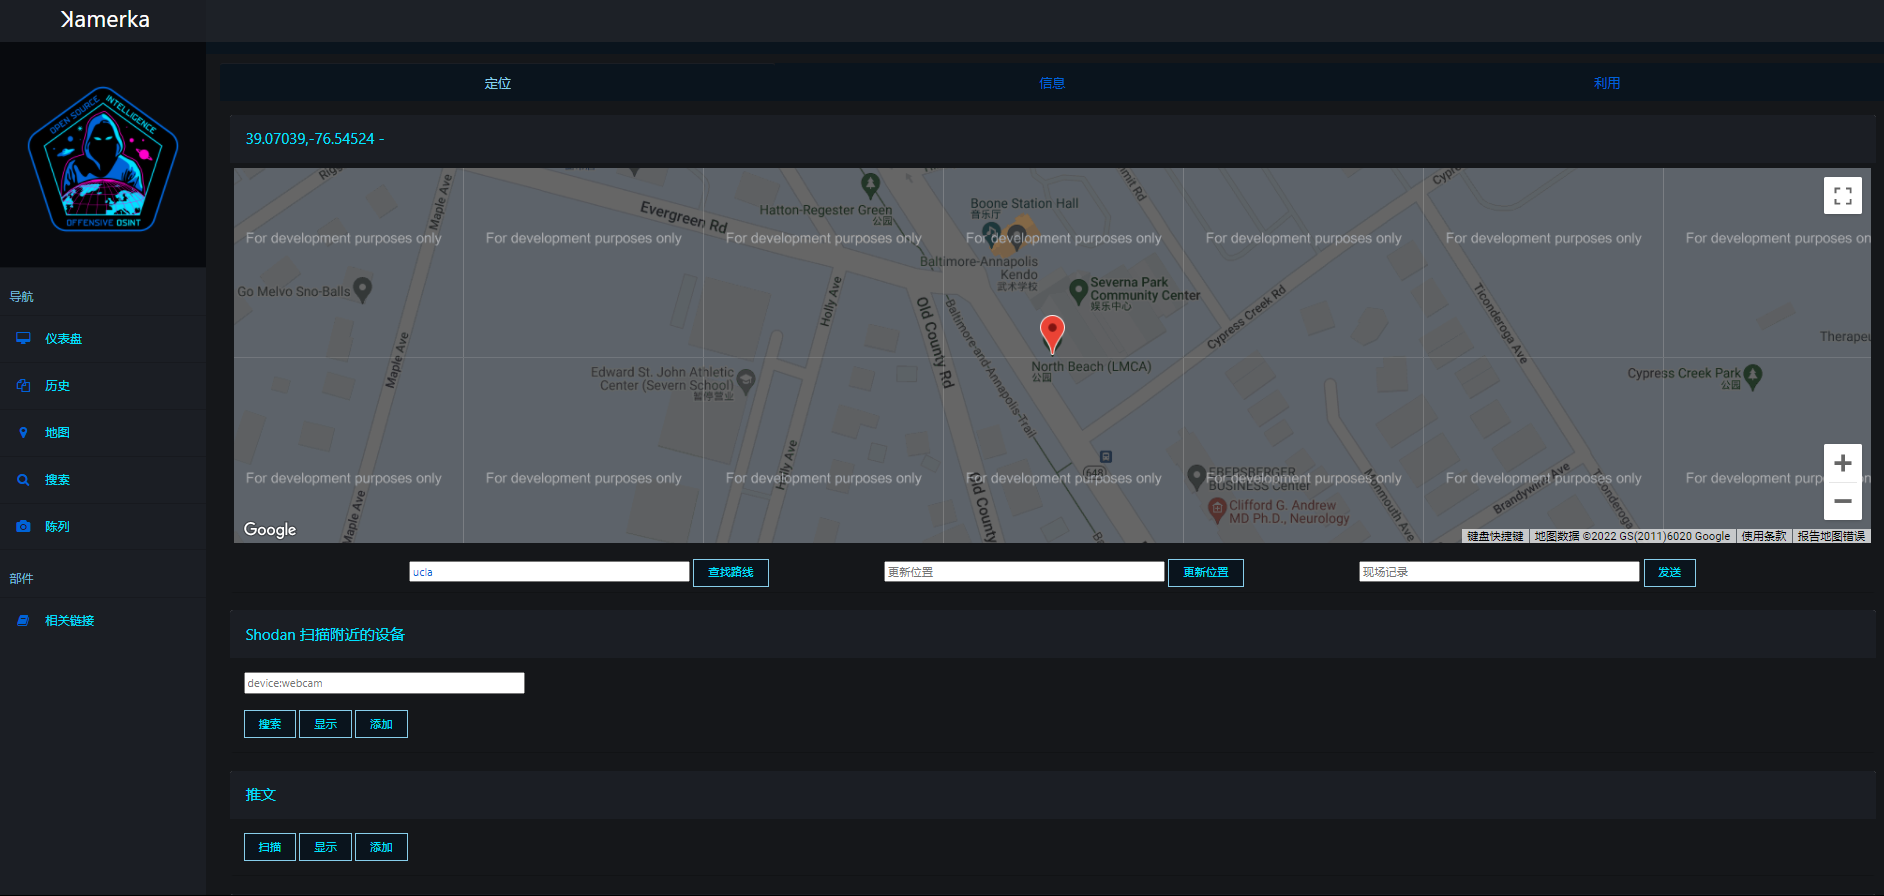Click the Kamerka title in header

[x=105, y=20]
